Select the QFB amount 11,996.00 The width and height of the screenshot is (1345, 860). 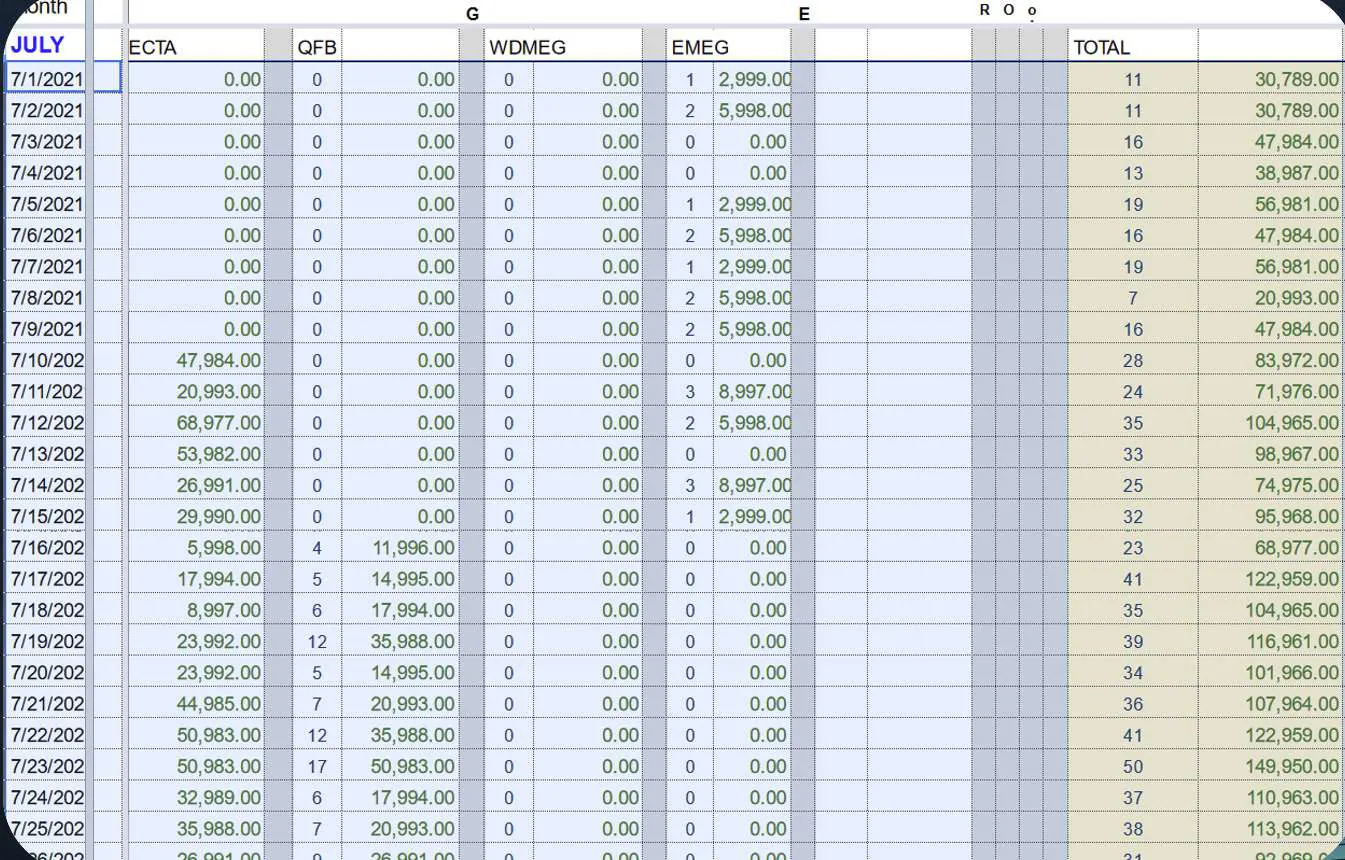tap(400, 548)
